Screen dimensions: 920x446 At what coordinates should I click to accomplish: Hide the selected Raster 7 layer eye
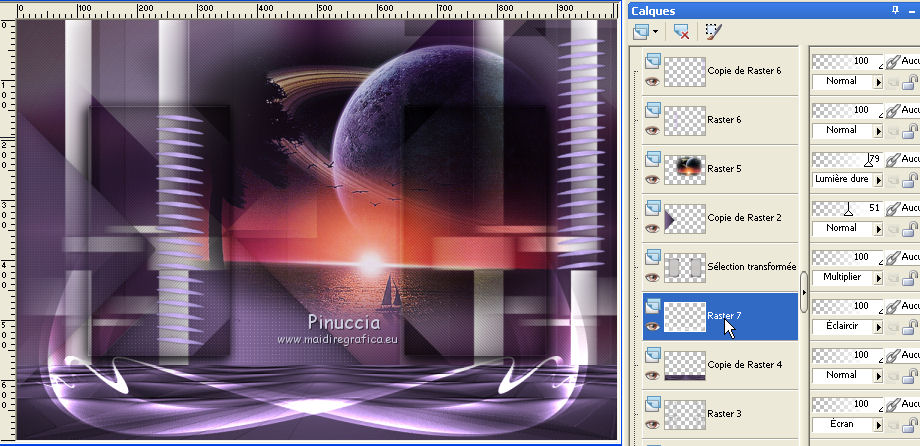coord(652,327)
